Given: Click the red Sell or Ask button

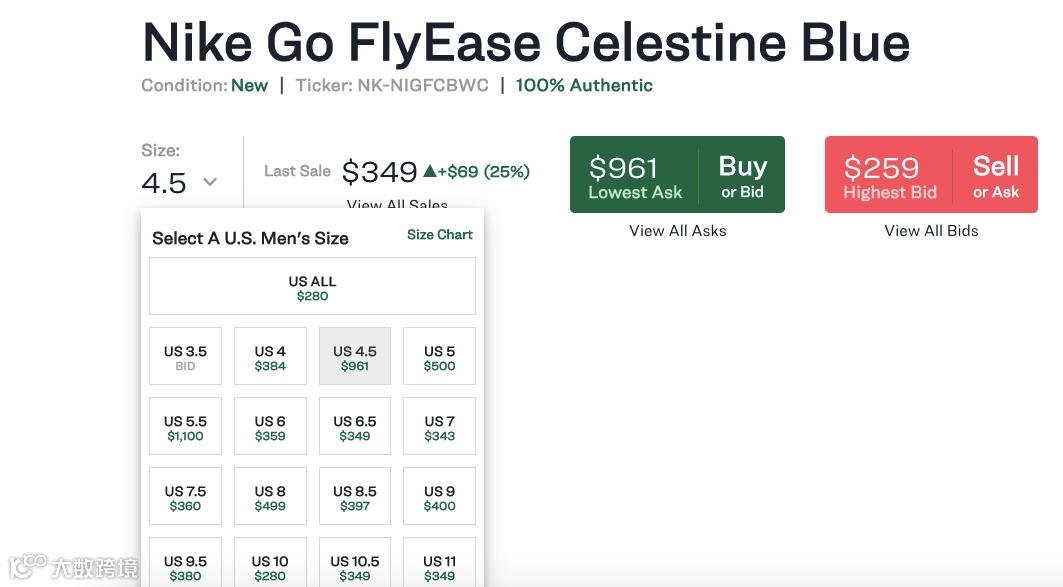Looking at the screenshot, I should (995, 175).
